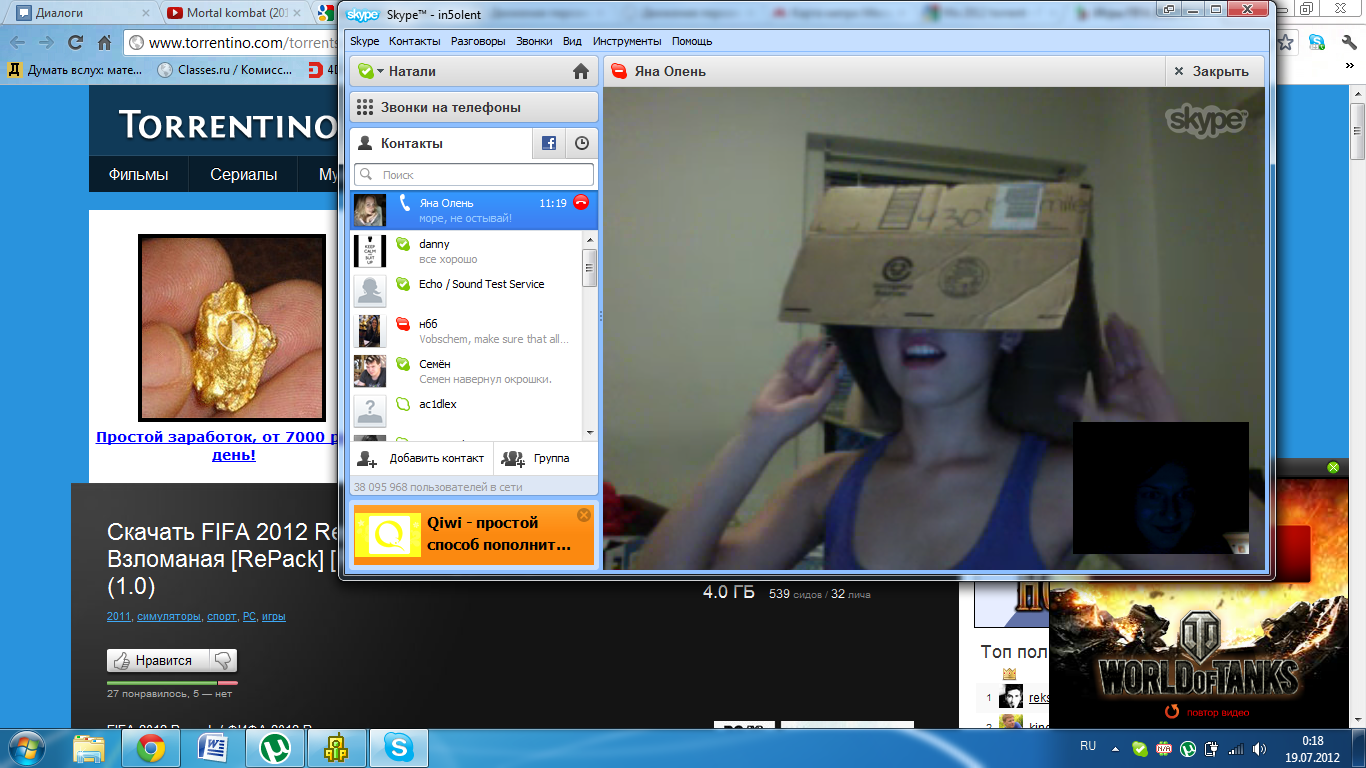Open uTorrent from the taskbar
Screen dimensions: 1366x768
coord(275,748)
